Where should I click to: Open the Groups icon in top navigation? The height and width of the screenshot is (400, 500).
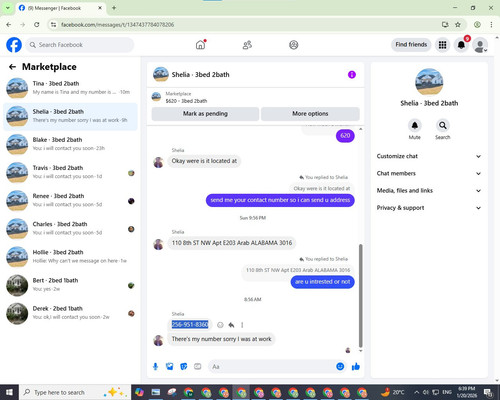[x=294, y=45]
